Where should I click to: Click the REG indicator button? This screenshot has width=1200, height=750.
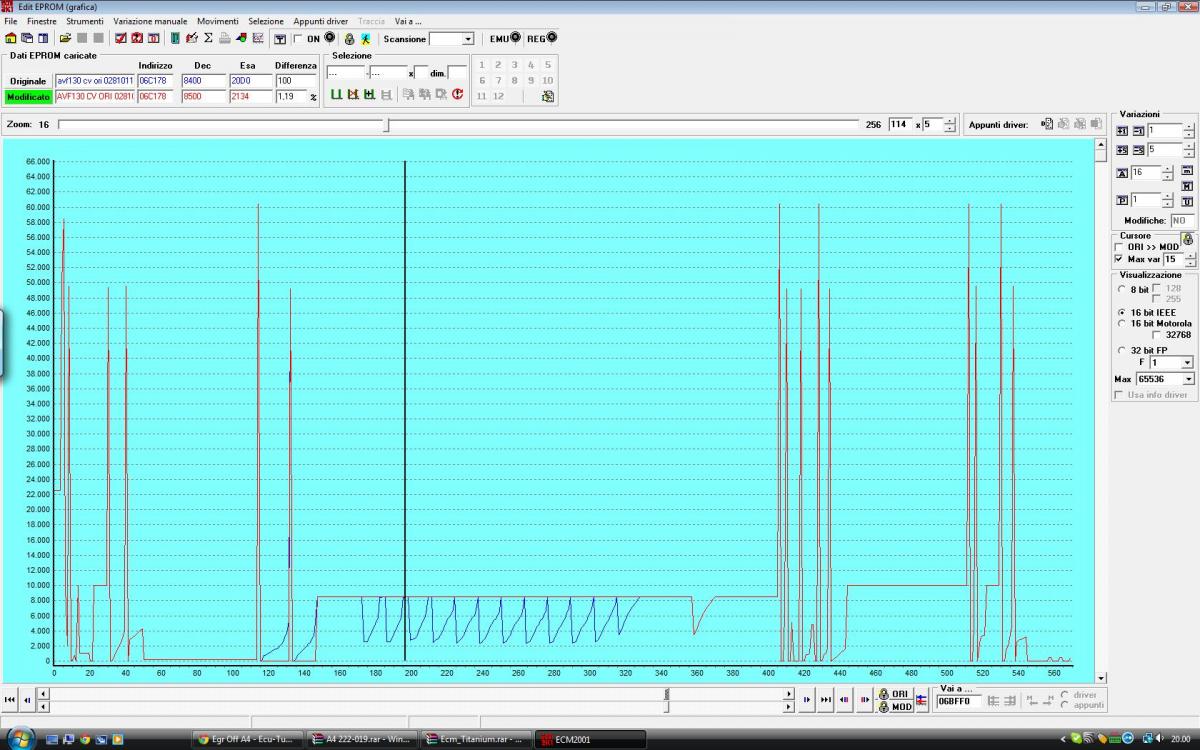(x=542, y=38)
